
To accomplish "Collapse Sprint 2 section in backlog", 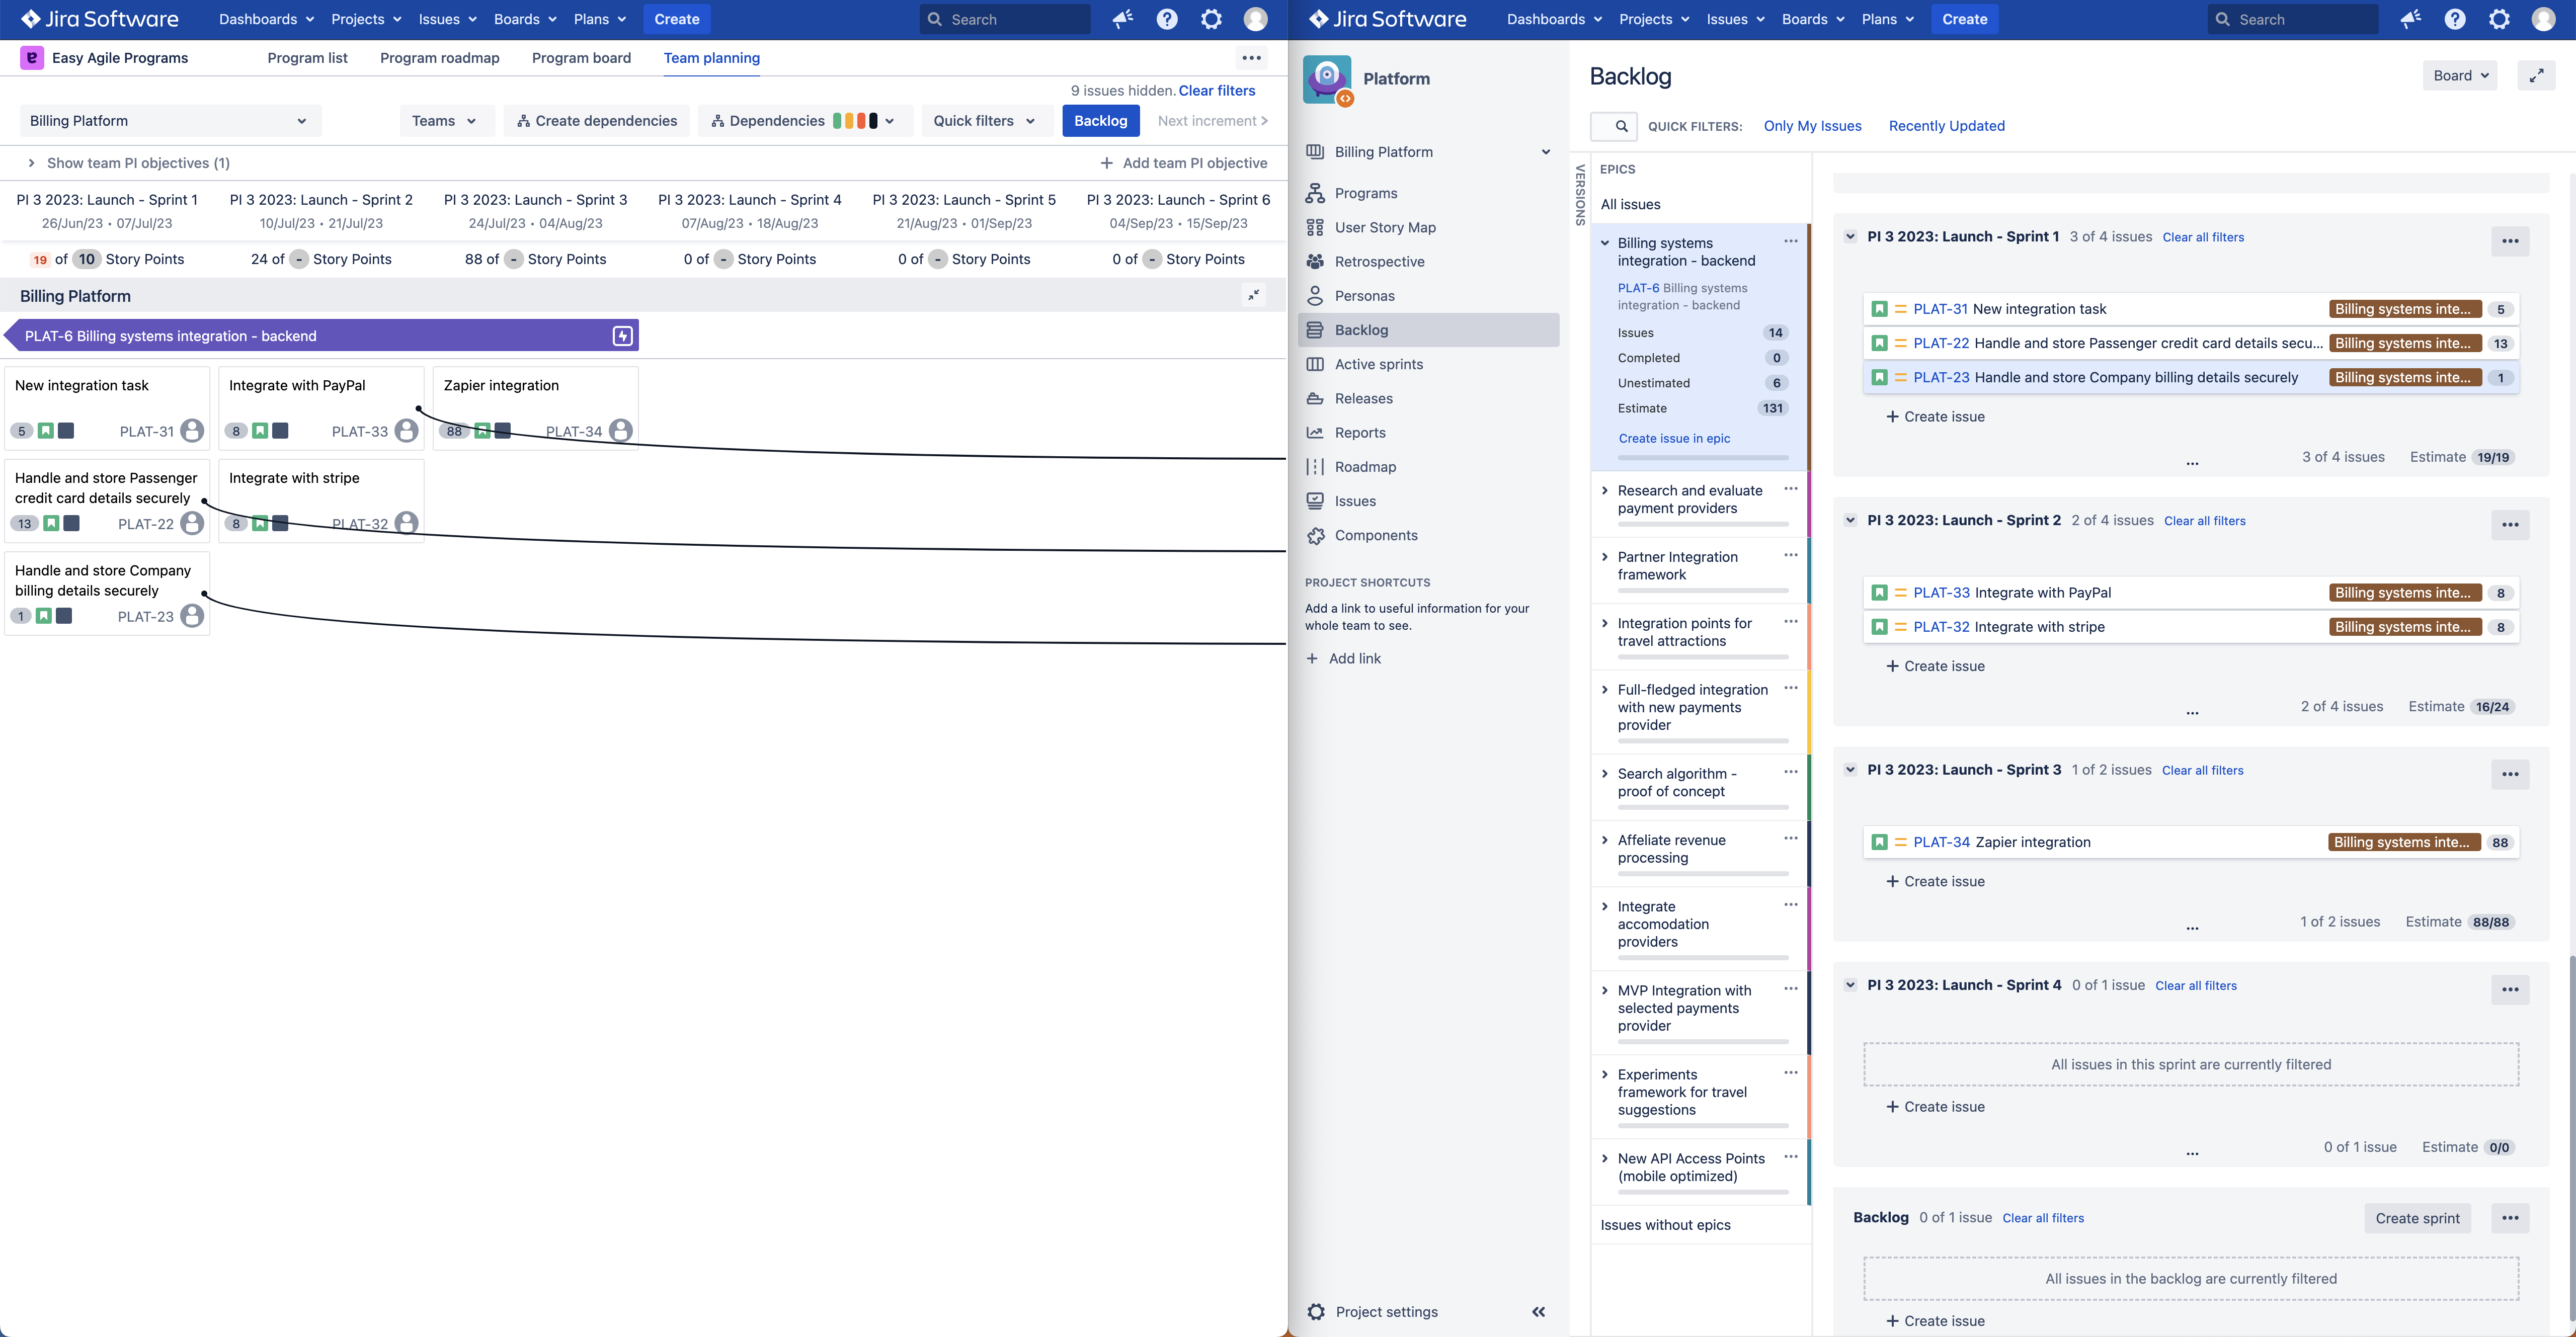I will [x=1850, y=521].
